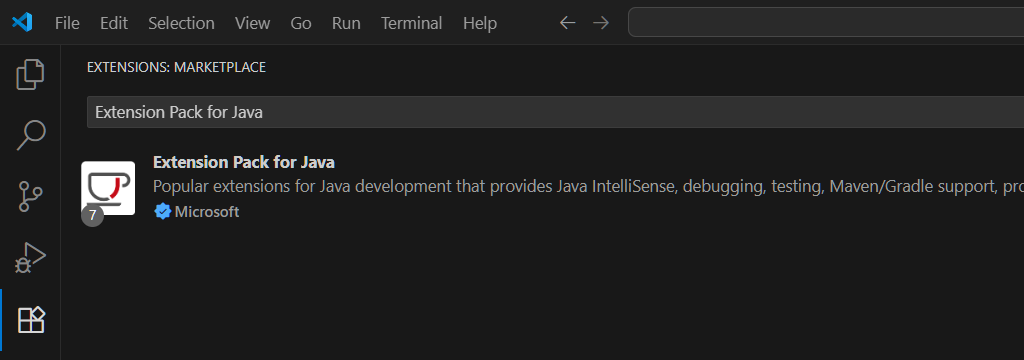Viewport: 1024px width, 360px height.
Task: Open the Run menu
Action: pos(345,23)
